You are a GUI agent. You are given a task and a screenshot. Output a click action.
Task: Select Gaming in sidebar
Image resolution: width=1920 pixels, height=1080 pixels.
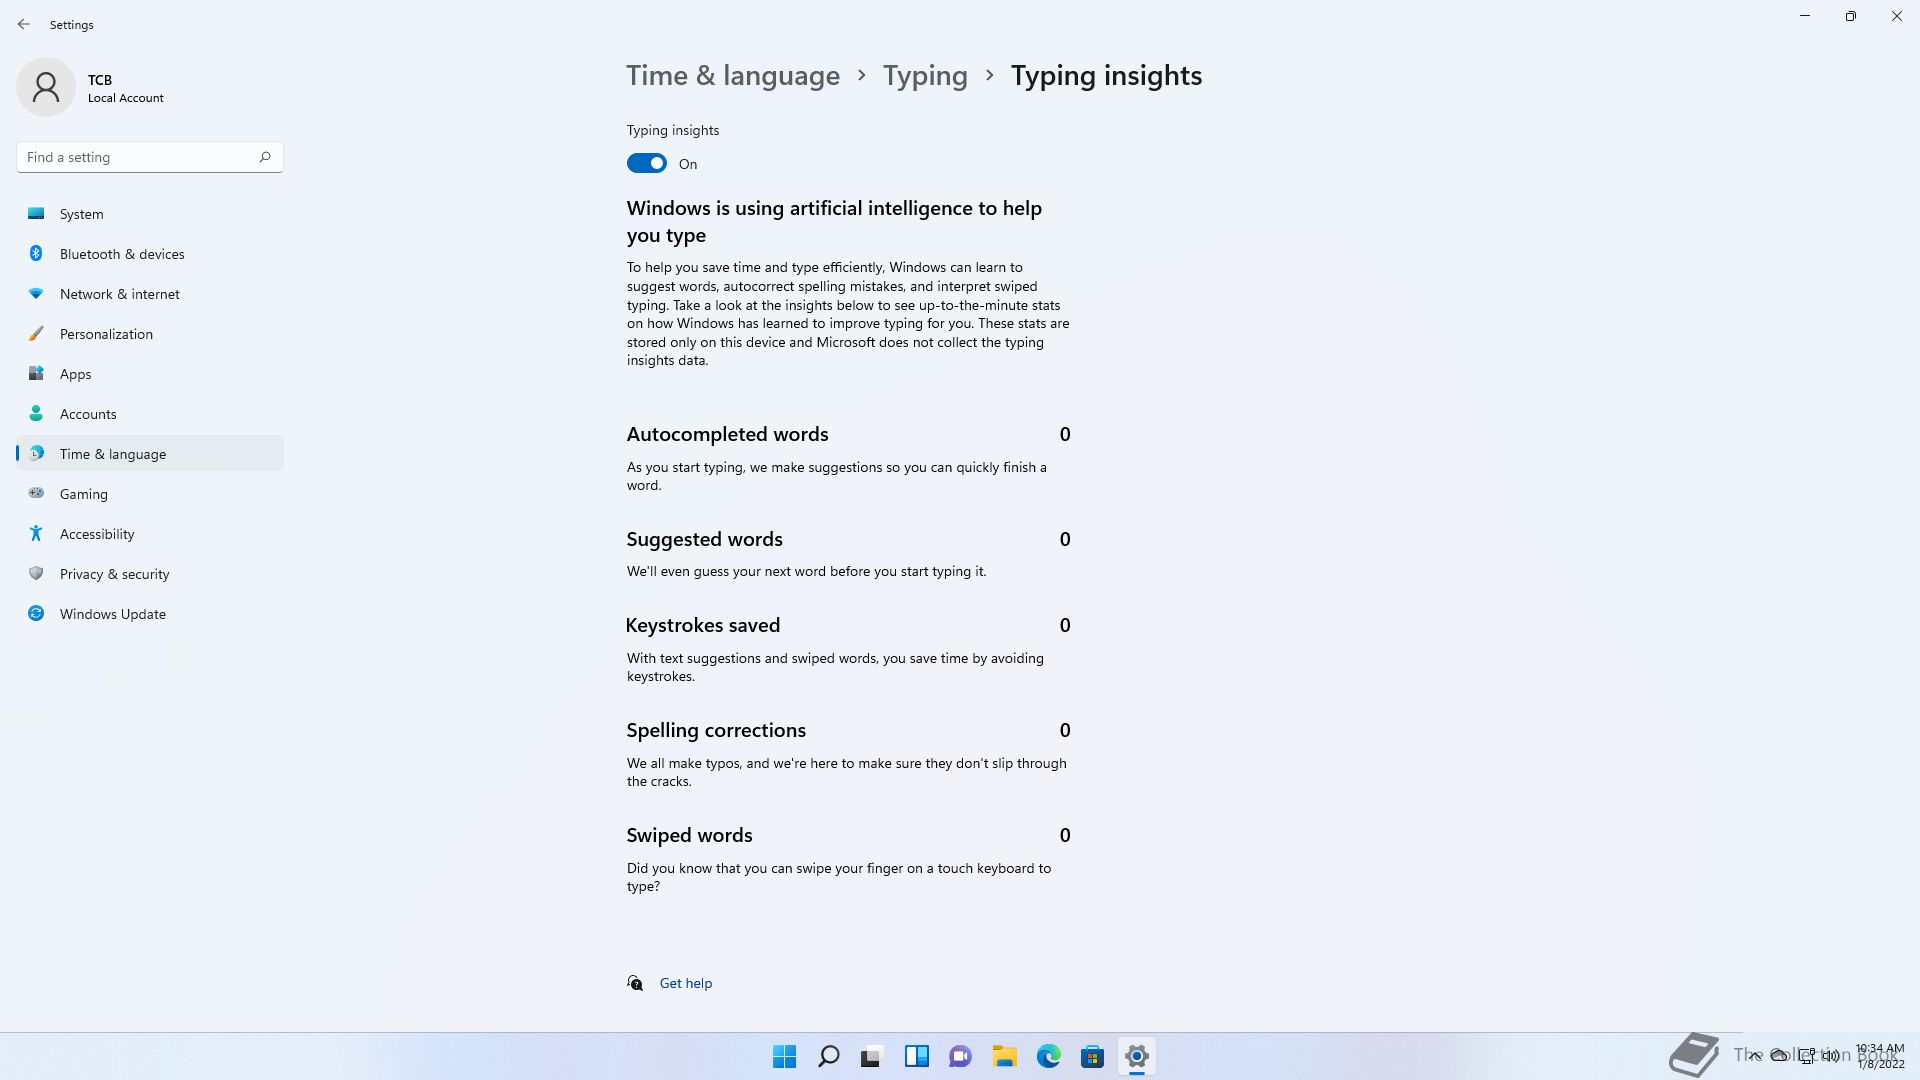150,493
